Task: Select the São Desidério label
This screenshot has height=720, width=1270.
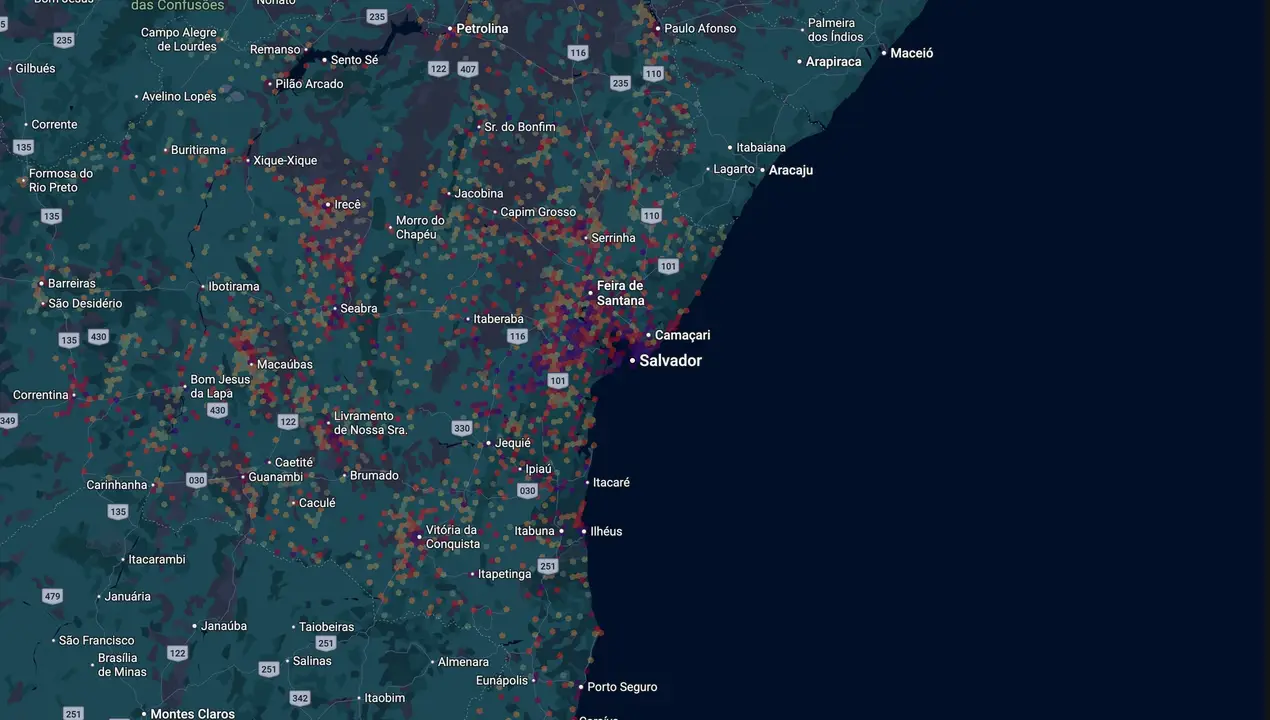Action: (85, 303)
